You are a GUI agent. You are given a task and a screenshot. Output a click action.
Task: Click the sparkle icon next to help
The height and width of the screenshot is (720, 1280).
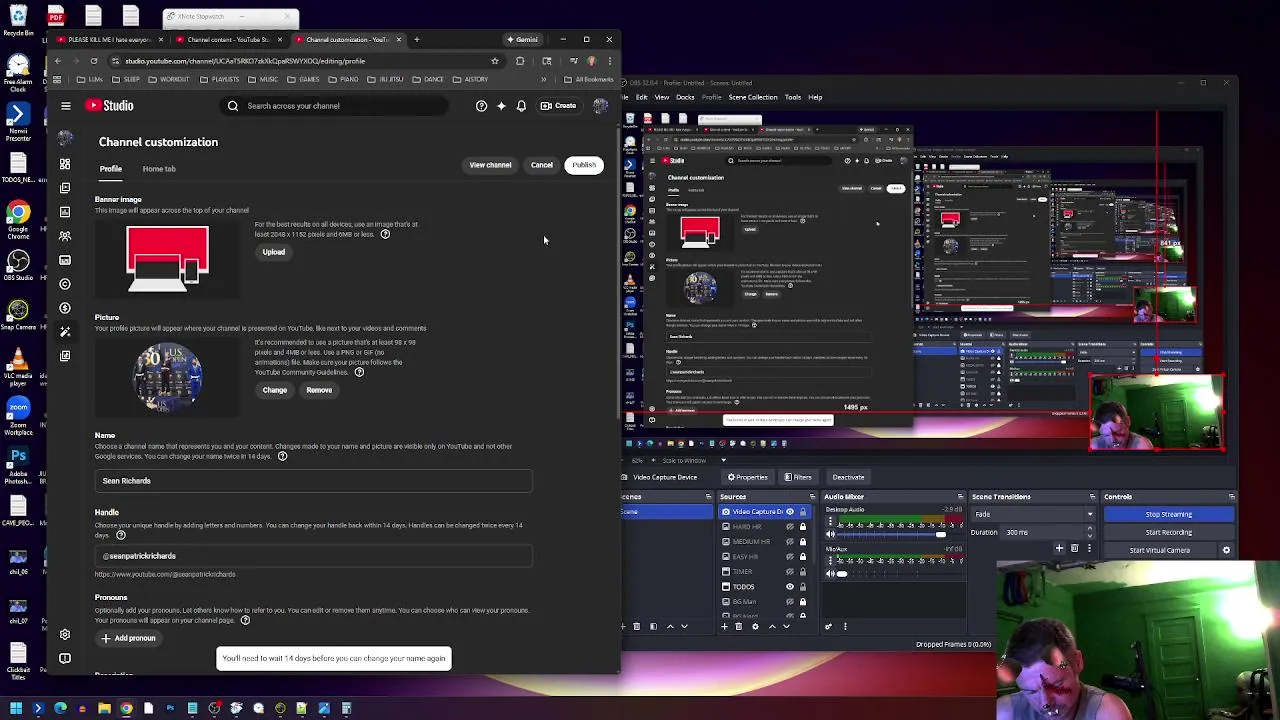click(x=501, y=106)
